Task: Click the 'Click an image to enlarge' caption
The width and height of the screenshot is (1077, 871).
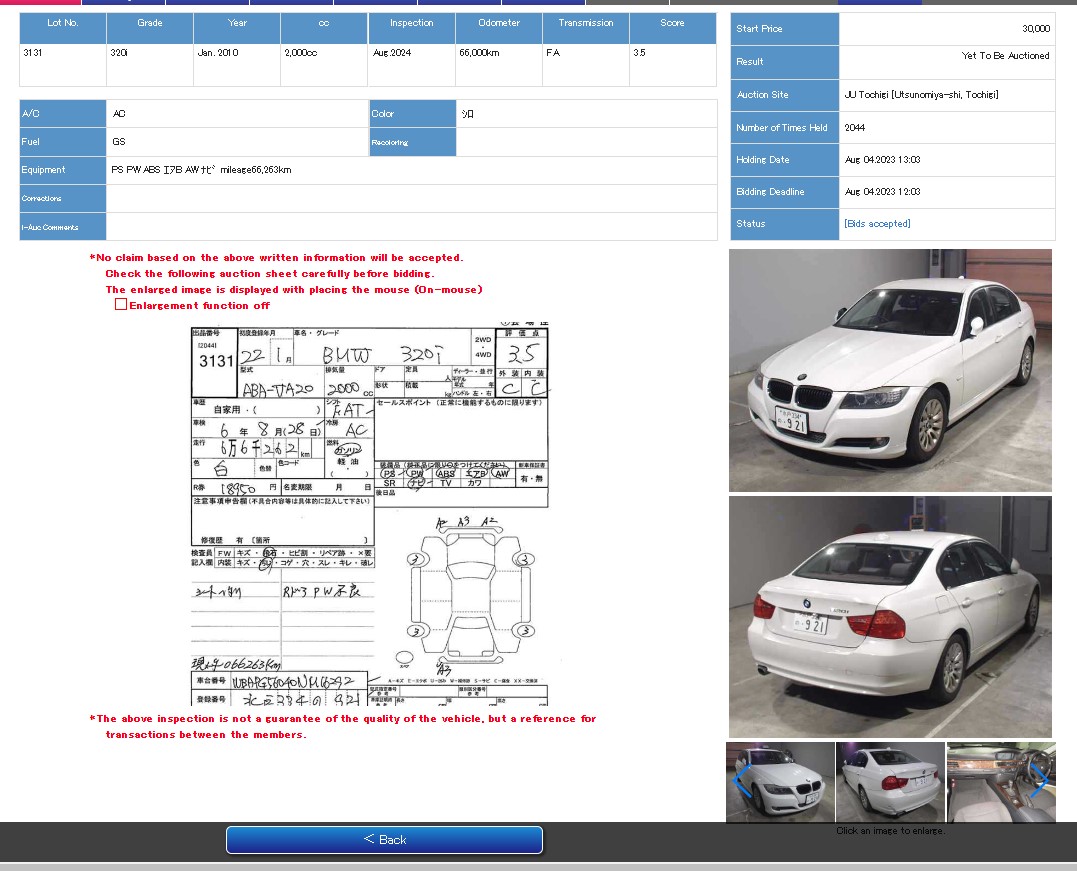Action: tap(891, 830)
